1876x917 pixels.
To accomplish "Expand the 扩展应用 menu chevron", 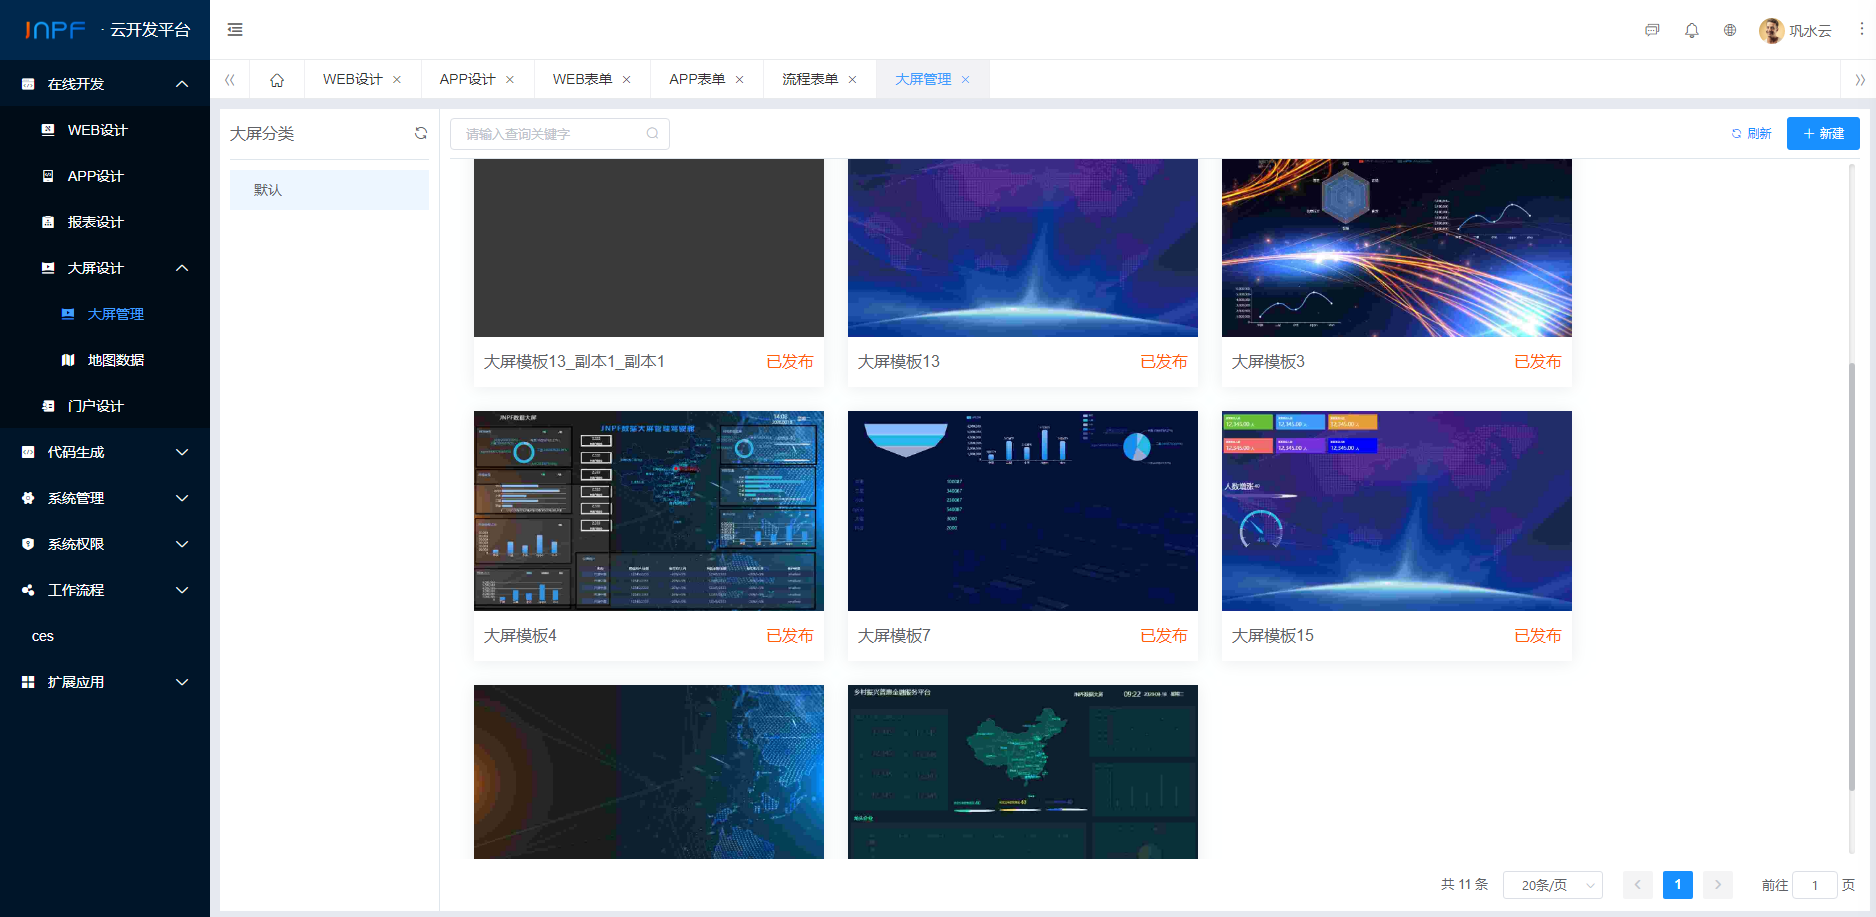I will pos(182,682).
